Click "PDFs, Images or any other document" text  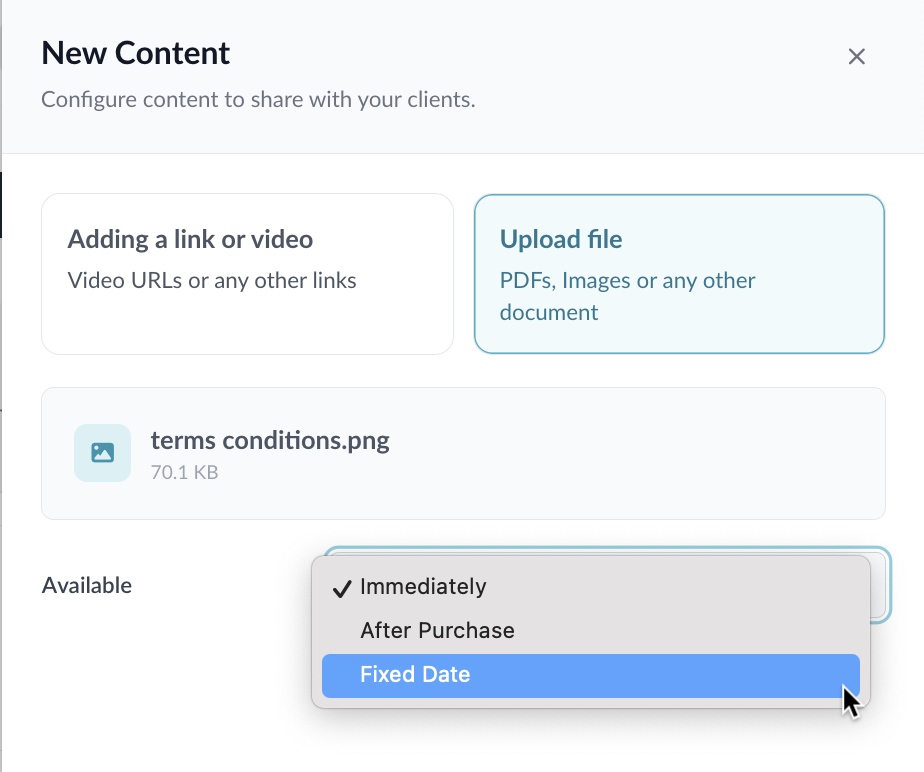click(x=627, y=296)
